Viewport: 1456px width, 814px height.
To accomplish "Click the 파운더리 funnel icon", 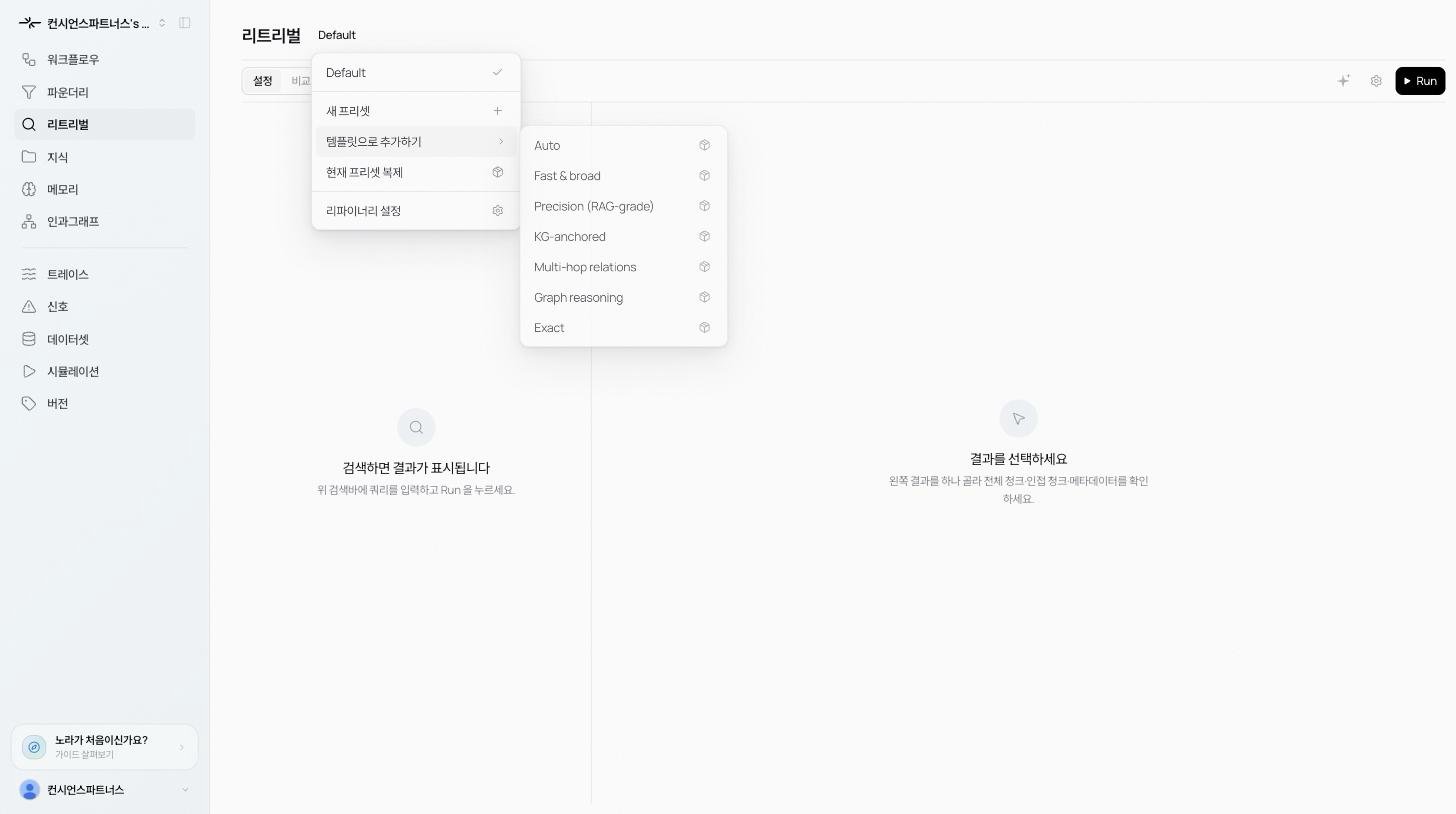I will coord(29,92).
